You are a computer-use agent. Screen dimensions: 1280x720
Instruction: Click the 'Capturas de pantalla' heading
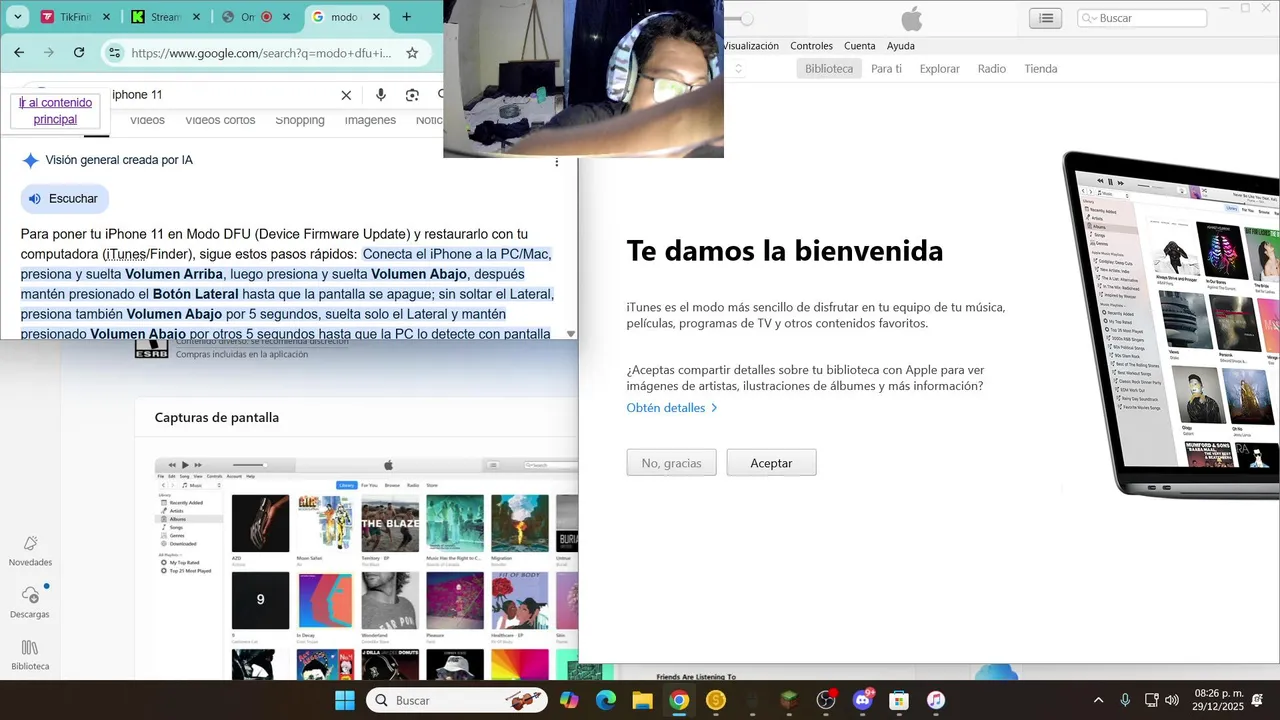pos(217,418)
